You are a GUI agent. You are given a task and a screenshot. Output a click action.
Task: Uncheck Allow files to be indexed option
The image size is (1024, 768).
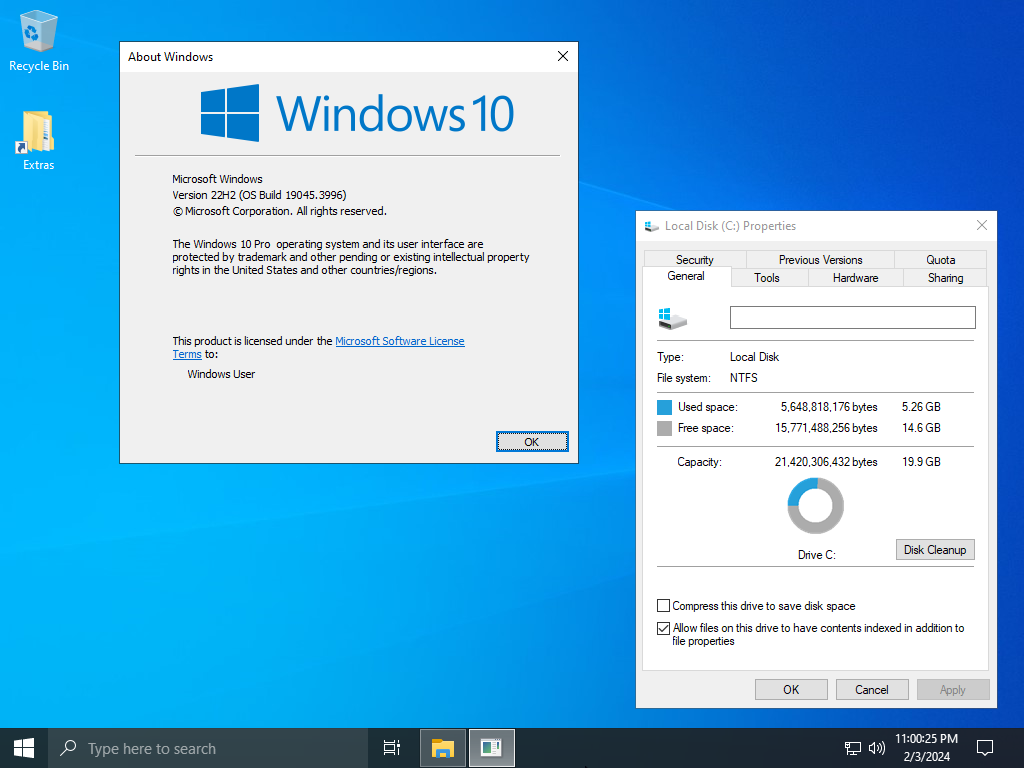(663, 629)
